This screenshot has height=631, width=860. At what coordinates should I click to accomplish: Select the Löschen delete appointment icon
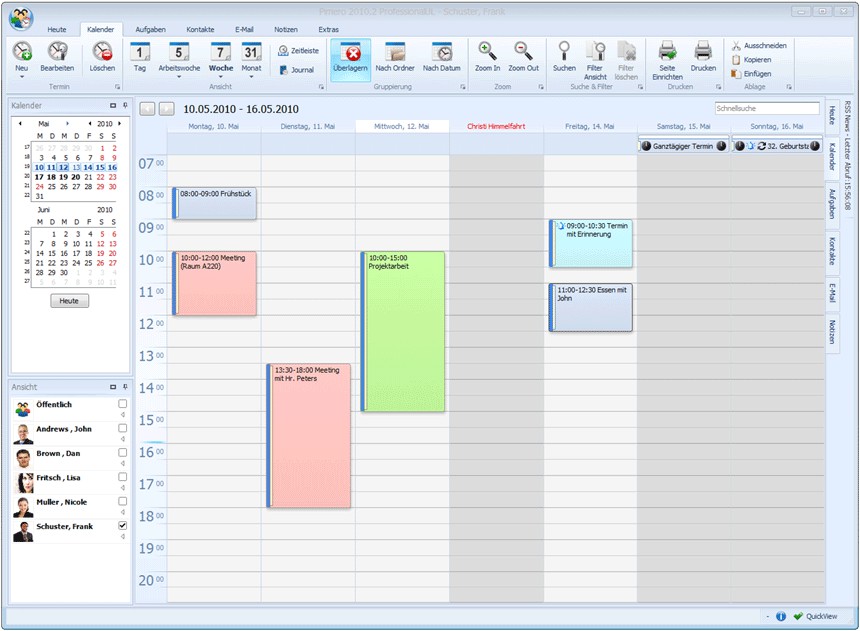pos(102,52)
